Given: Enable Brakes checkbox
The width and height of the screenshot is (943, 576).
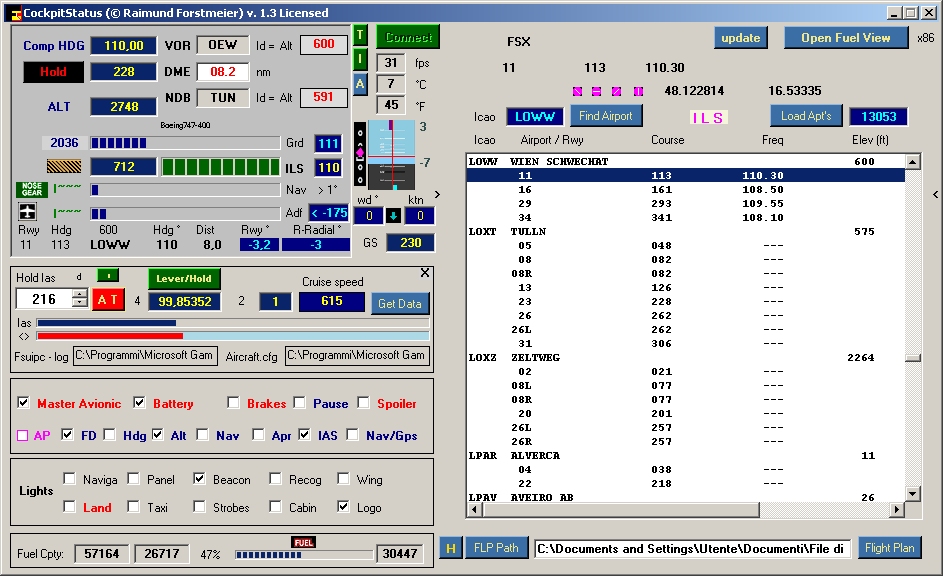Looking at the screenshot, I should click(233, 402).
